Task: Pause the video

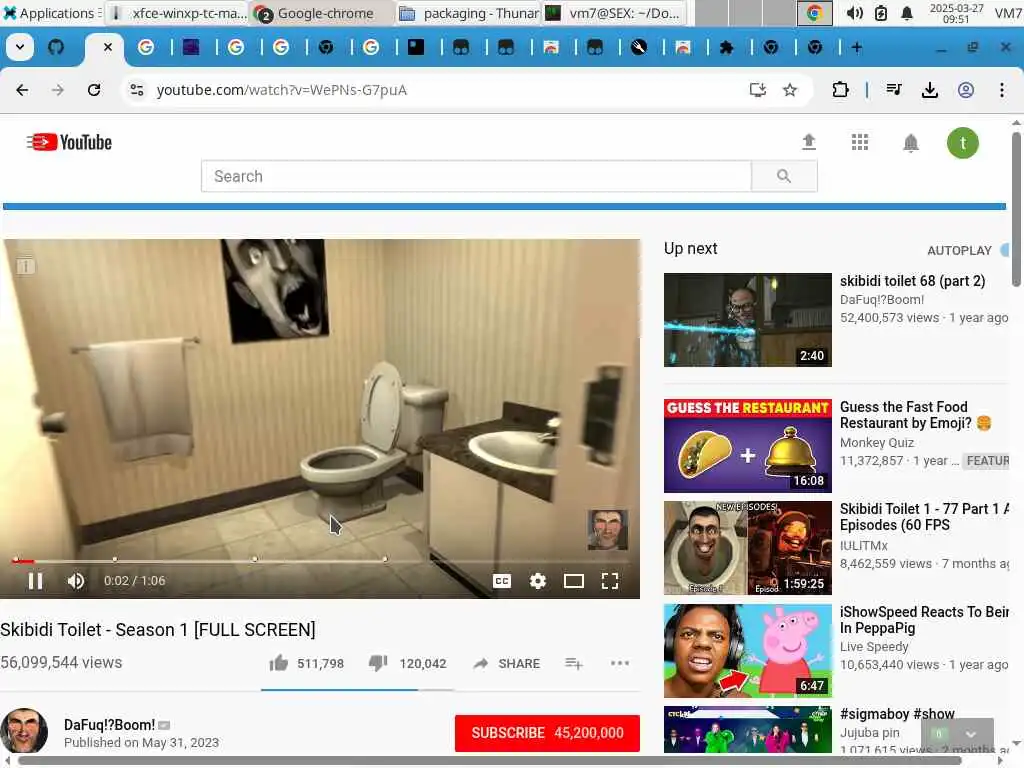Action: click(35, 581)
